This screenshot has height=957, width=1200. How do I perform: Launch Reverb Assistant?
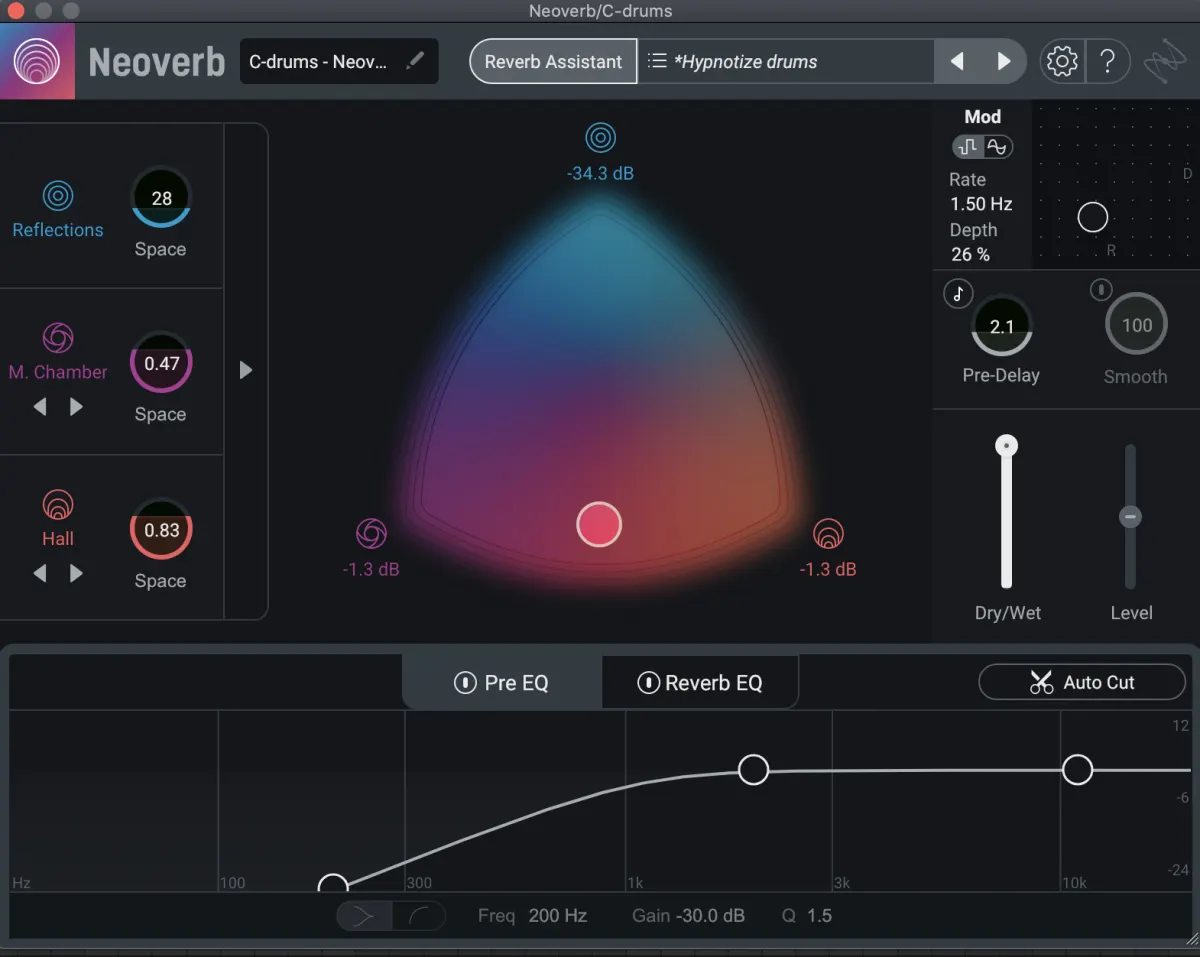coord(553,62)
